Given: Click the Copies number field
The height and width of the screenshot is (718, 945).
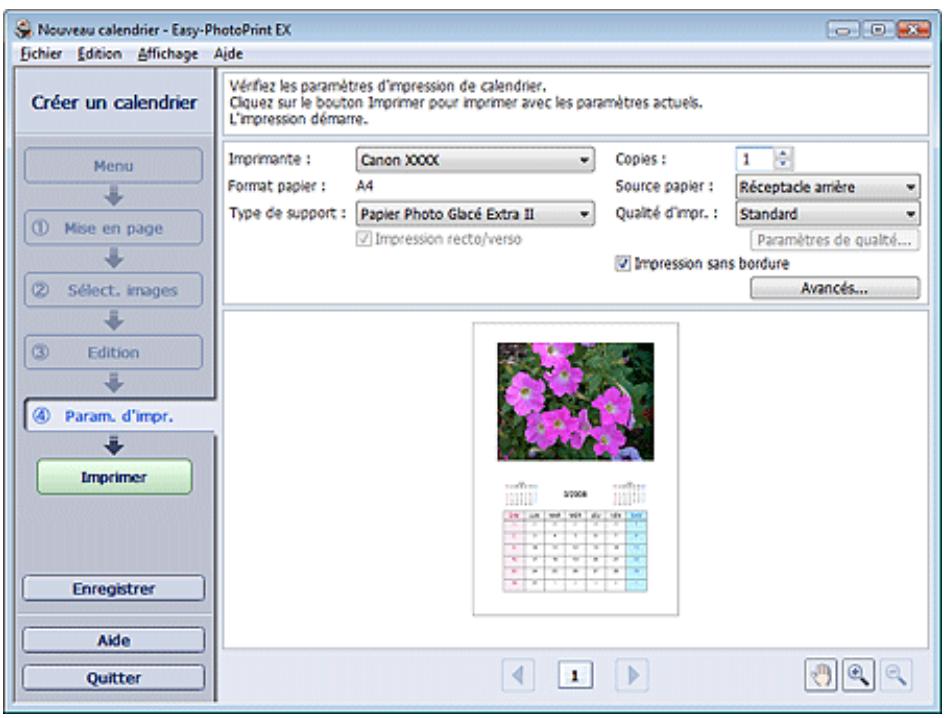Looking at the screenshot, I should tap(755, 159).
